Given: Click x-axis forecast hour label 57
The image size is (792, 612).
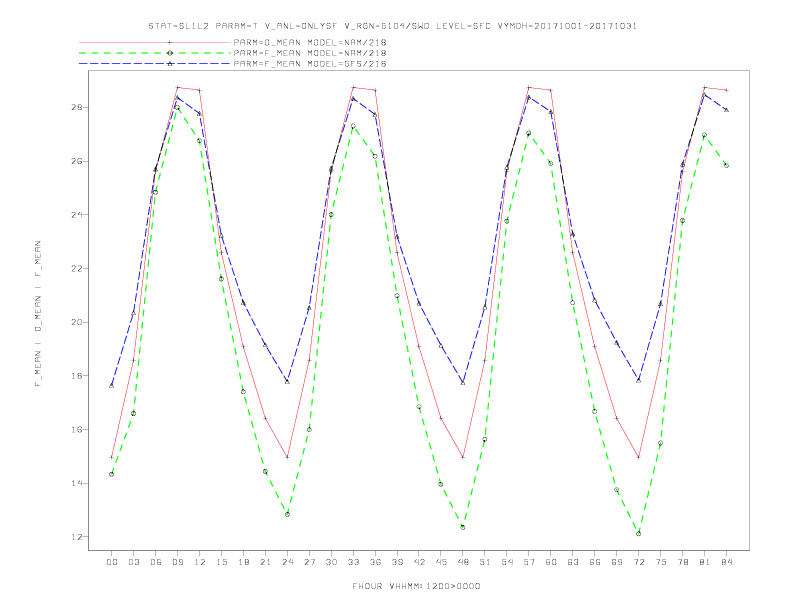Looking at the screenshot, I should tap(529, 562).
